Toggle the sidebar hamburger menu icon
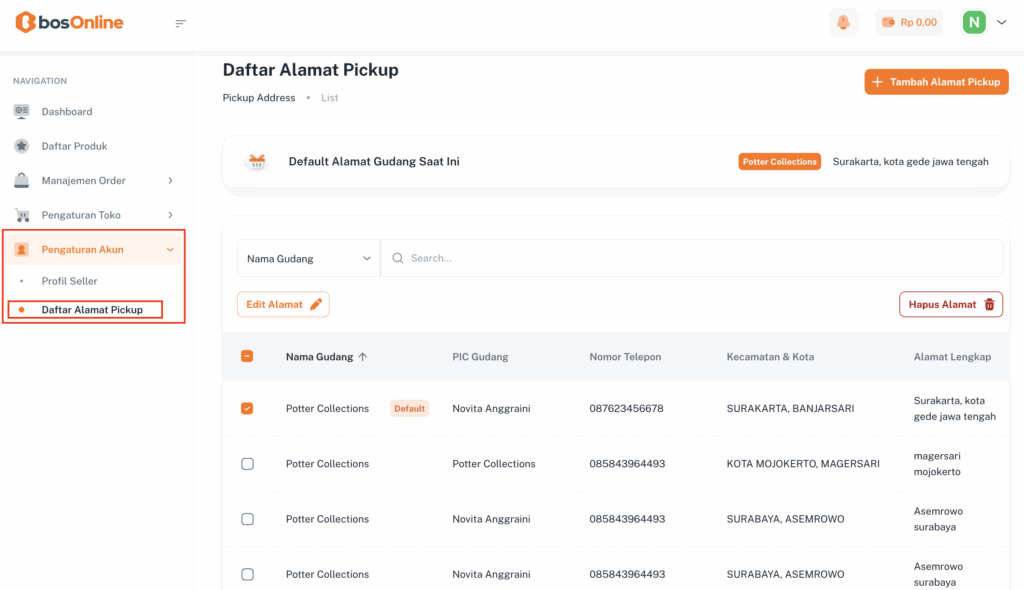Viewport: 1024px width, 590px height. tap(181, 23)
